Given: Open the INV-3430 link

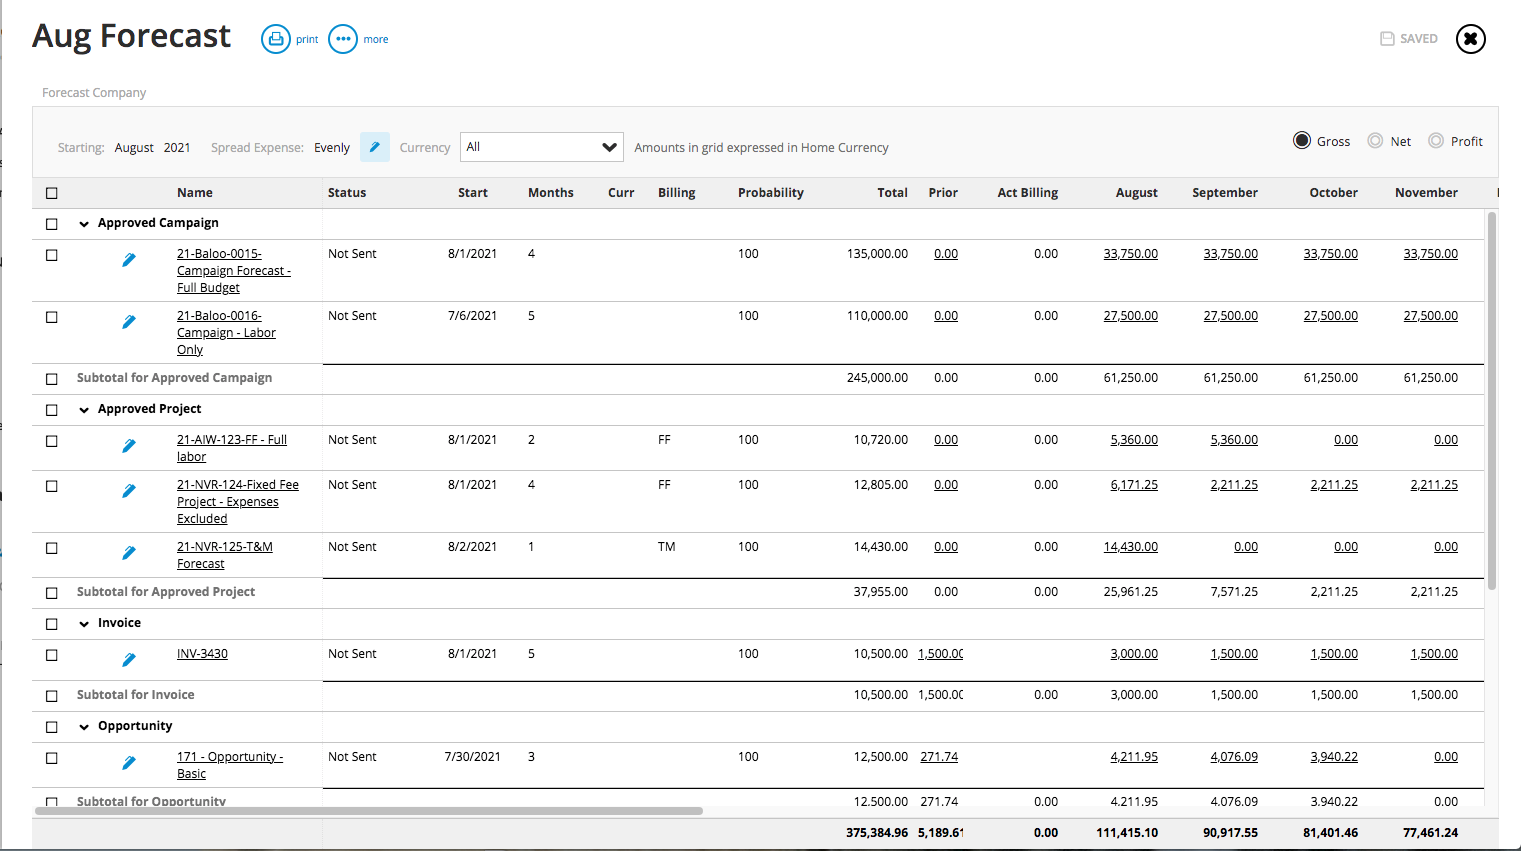Looking at the screenshot, I should tap(202, 654).
